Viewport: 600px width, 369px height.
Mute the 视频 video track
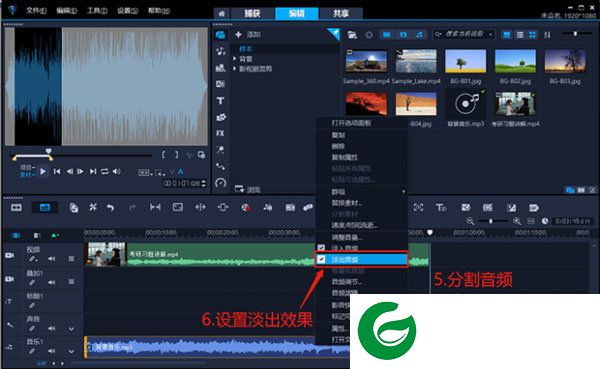tap(51, 259)
